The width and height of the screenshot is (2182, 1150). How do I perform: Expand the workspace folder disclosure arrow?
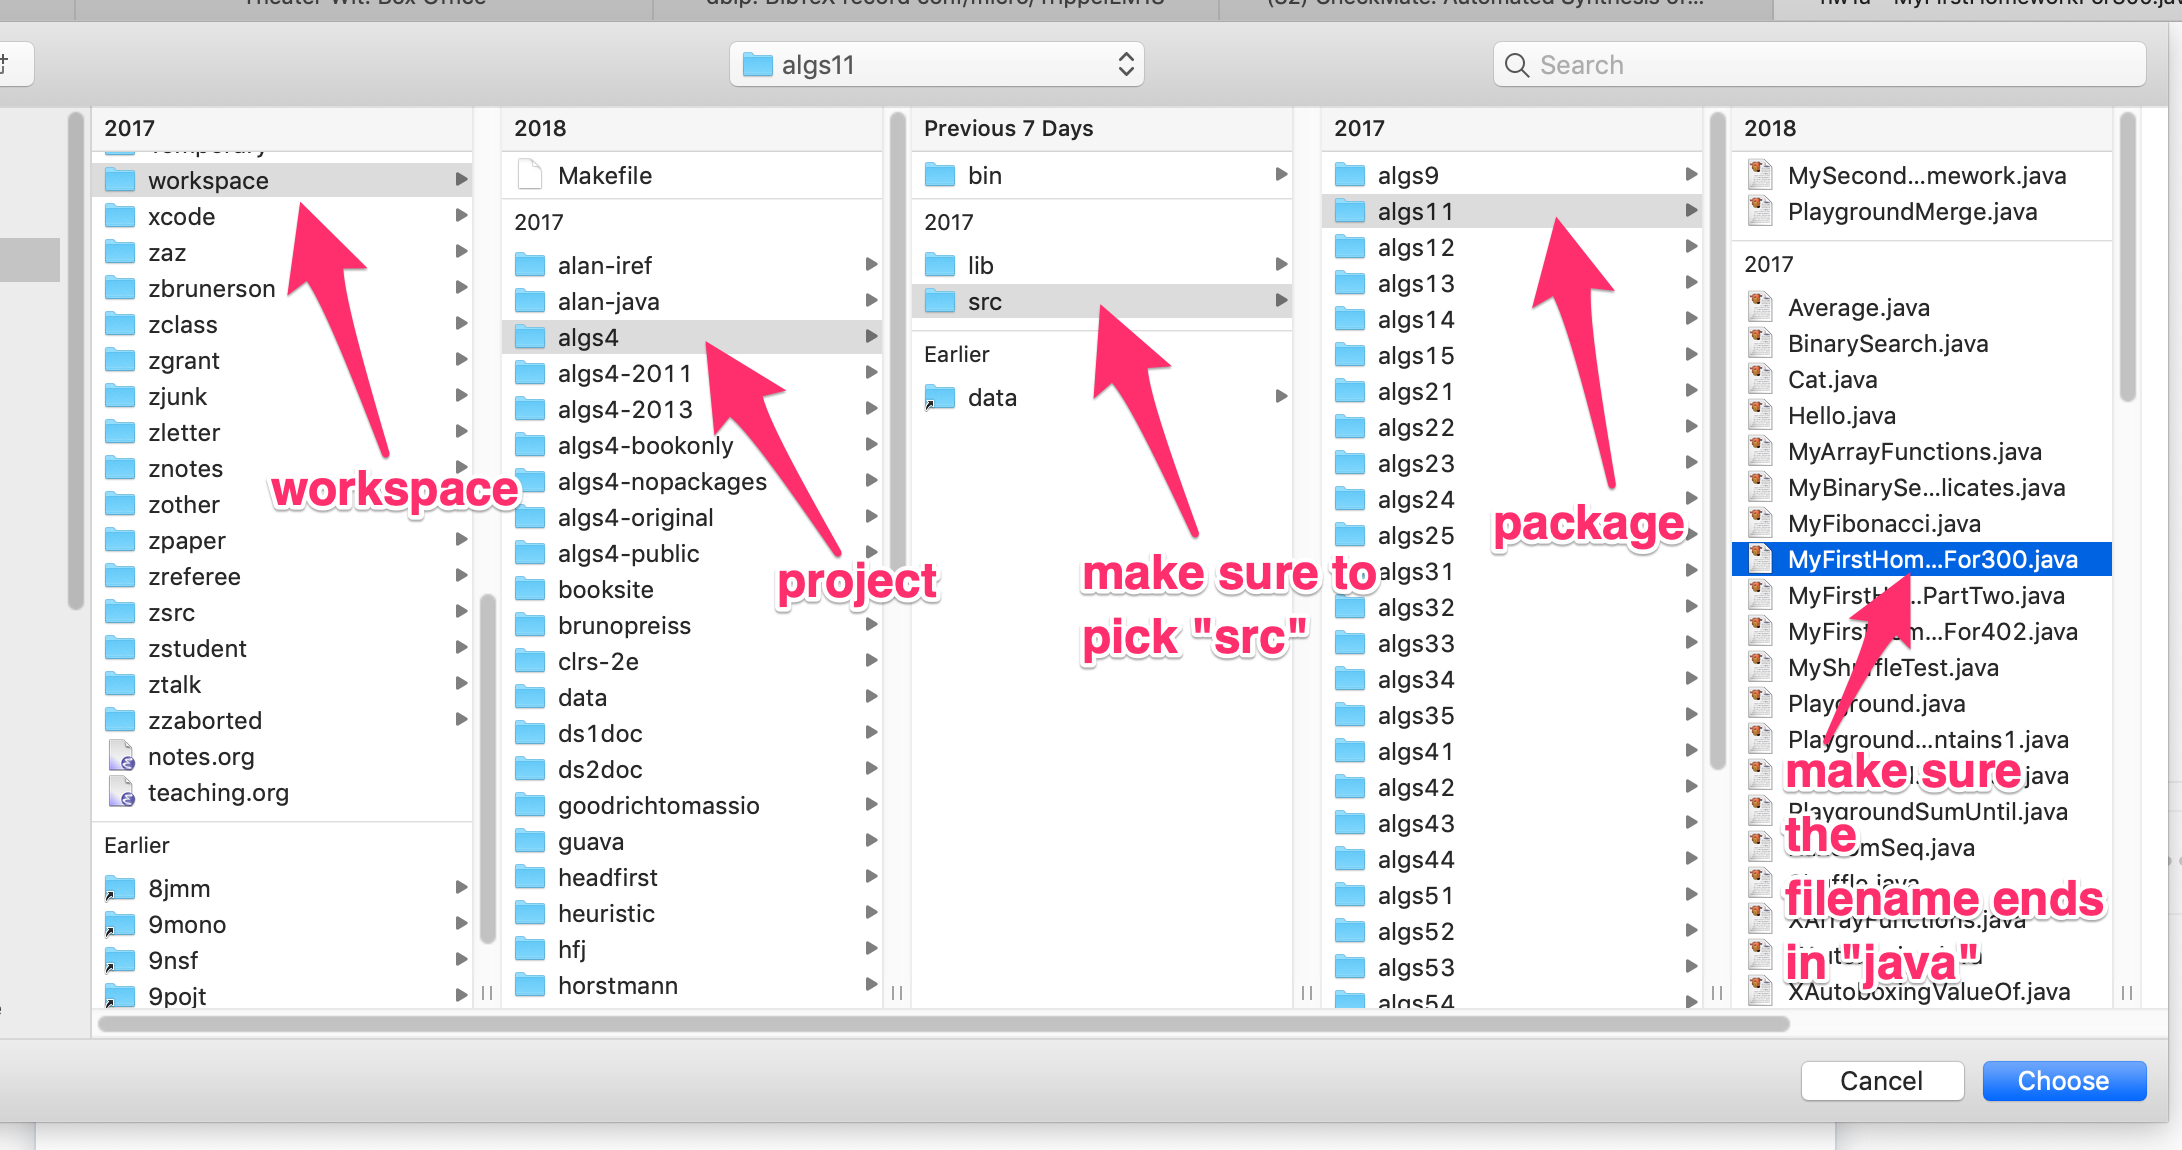[461, 180]
